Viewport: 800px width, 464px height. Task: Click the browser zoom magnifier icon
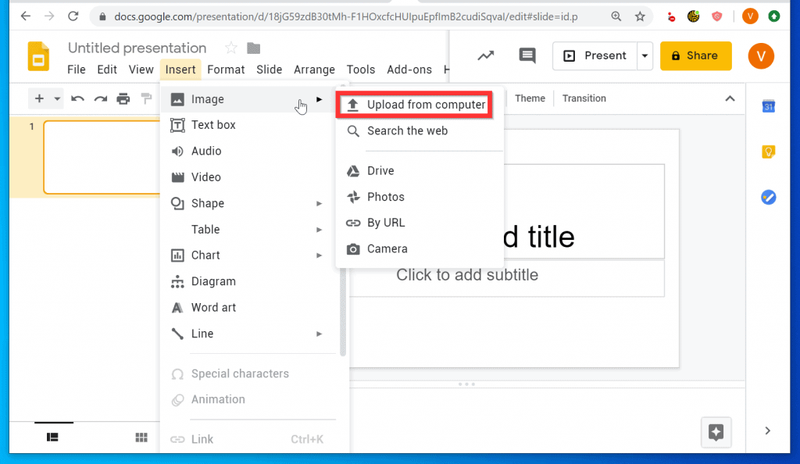click(x=616, y=16)
